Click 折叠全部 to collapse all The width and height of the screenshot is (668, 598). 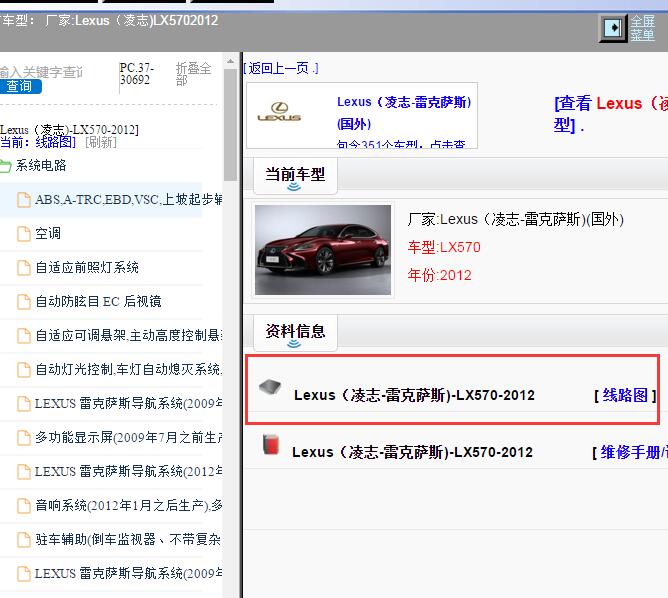click(193, 74)
